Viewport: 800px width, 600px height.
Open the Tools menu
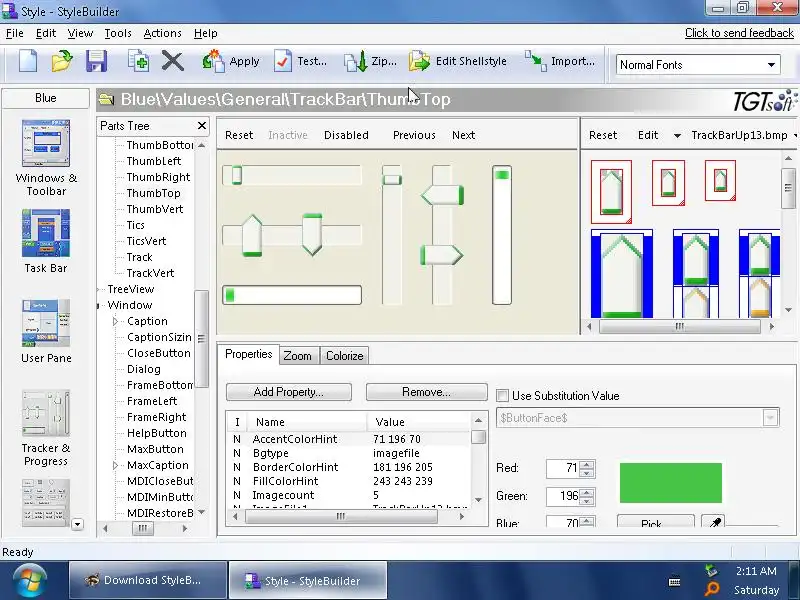pyautogui.click(x=118, y=33)
